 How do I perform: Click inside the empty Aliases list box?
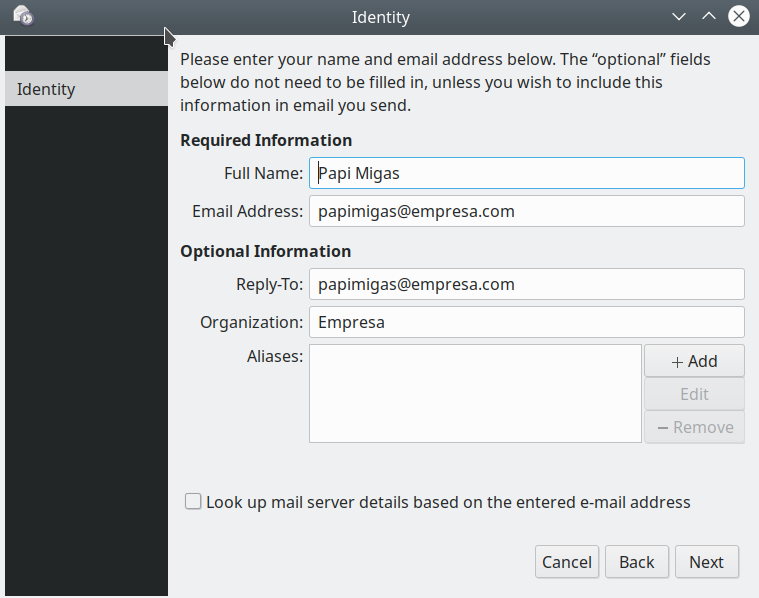pyautogui.click(x=475, y=393)
